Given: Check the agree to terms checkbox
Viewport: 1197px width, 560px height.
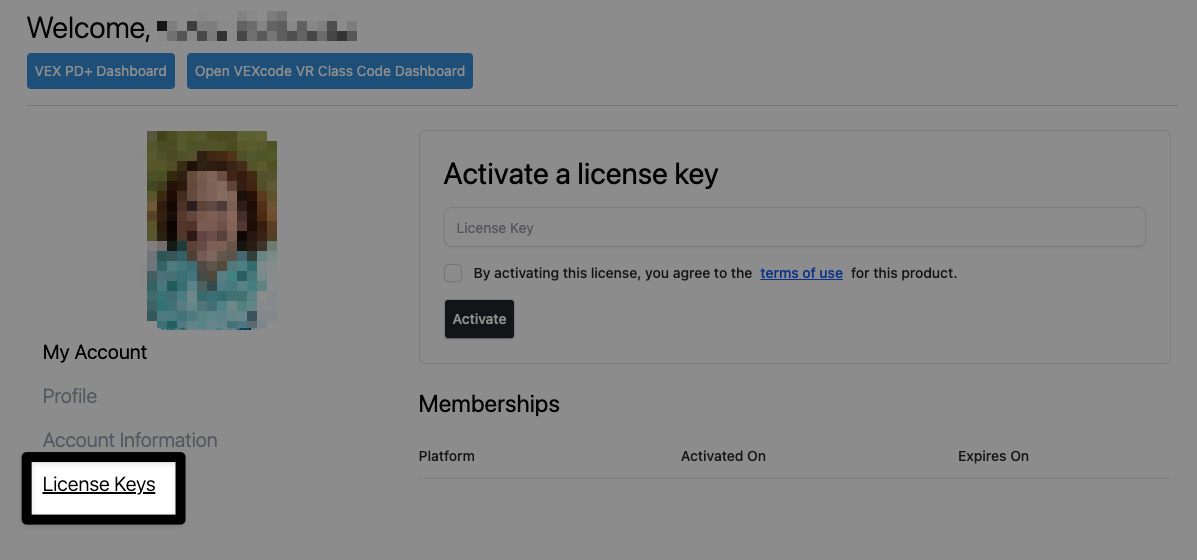Looking at the screenshot, I should pyautogui.click(x=453, y=273).
